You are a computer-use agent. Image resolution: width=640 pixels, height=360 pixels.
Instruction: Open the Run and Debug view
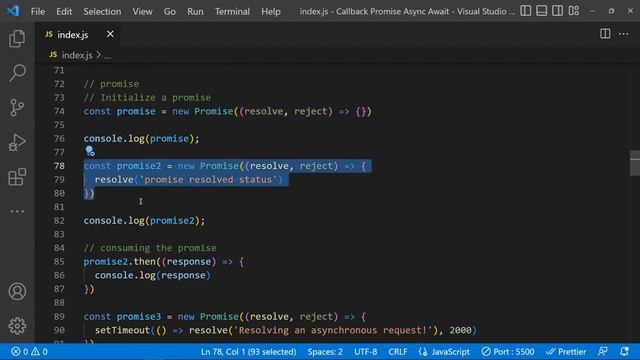[x=17, y=142]
